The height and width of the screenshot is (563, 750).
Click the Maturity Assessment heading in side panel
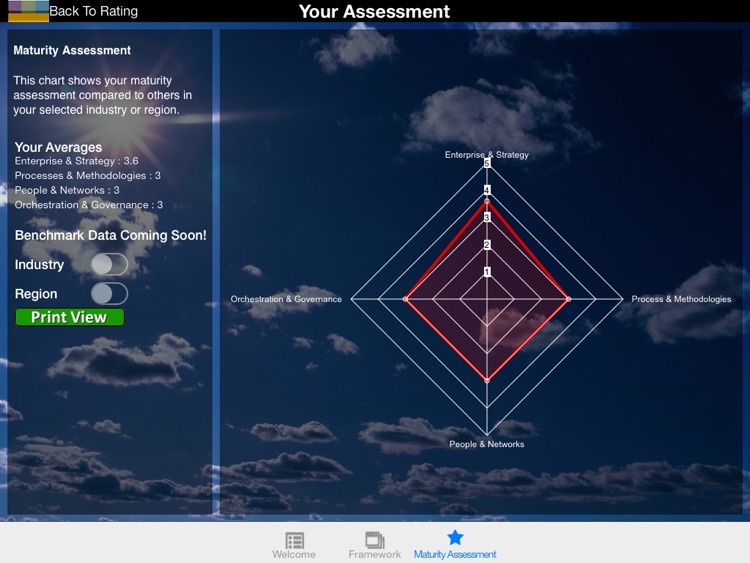[72, 50]
